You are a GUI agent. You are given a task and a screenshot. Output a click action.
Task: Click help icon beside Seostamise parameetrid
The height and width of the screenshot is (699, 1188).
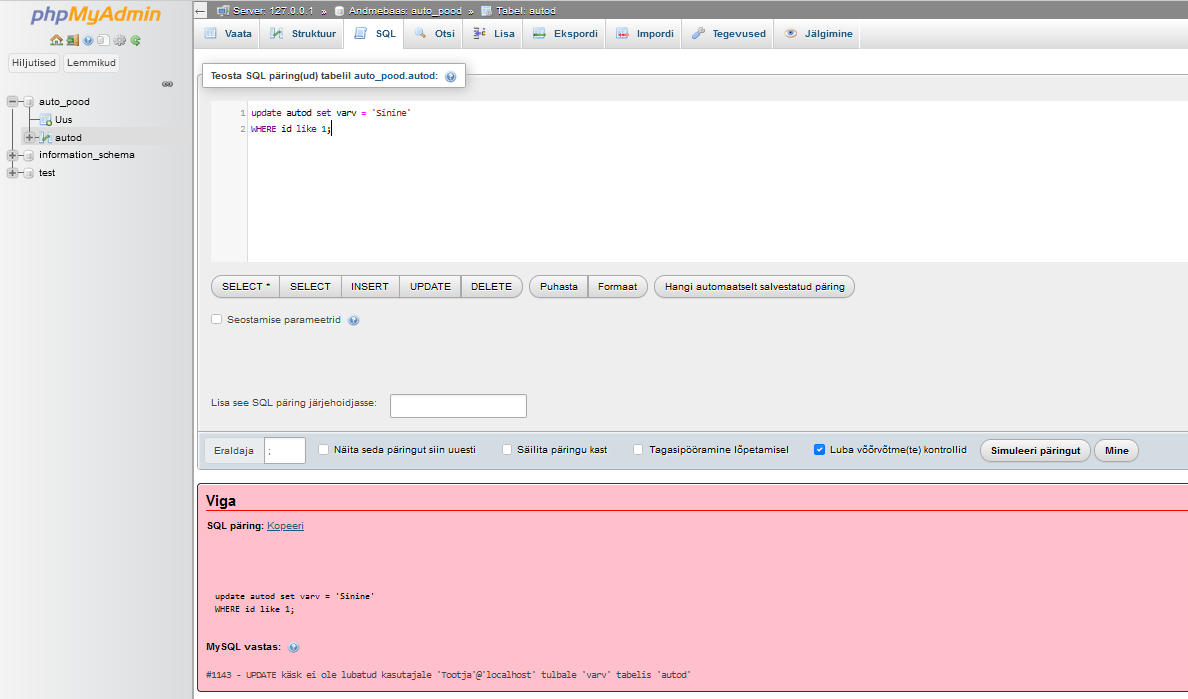click(353, 321)
